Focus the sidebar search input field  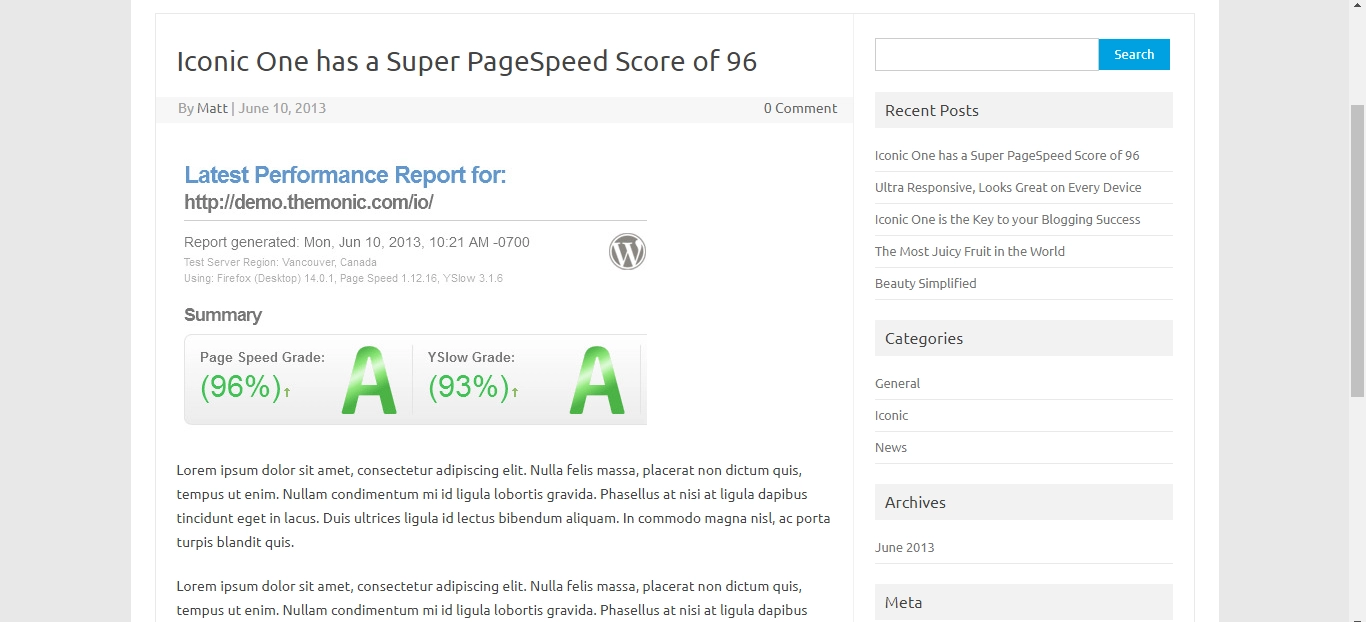(x=986, y=55)
